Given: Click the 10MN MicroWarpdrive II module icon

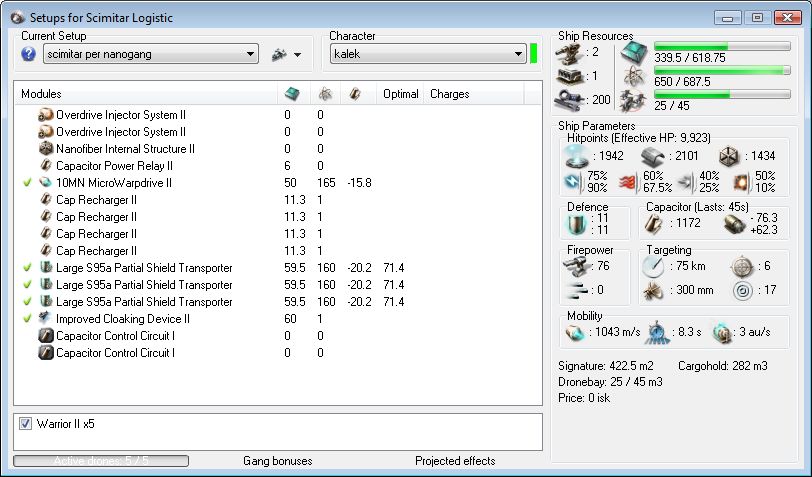Looking at the screenshot, I should (x=46, y=183).
